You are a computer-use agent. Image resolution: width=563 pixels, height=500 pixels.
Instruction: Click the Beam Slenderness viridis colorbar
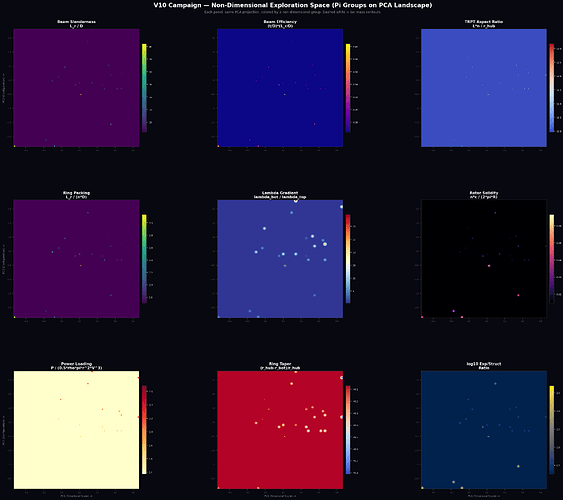pyautogui.click(x=144, y=88)
